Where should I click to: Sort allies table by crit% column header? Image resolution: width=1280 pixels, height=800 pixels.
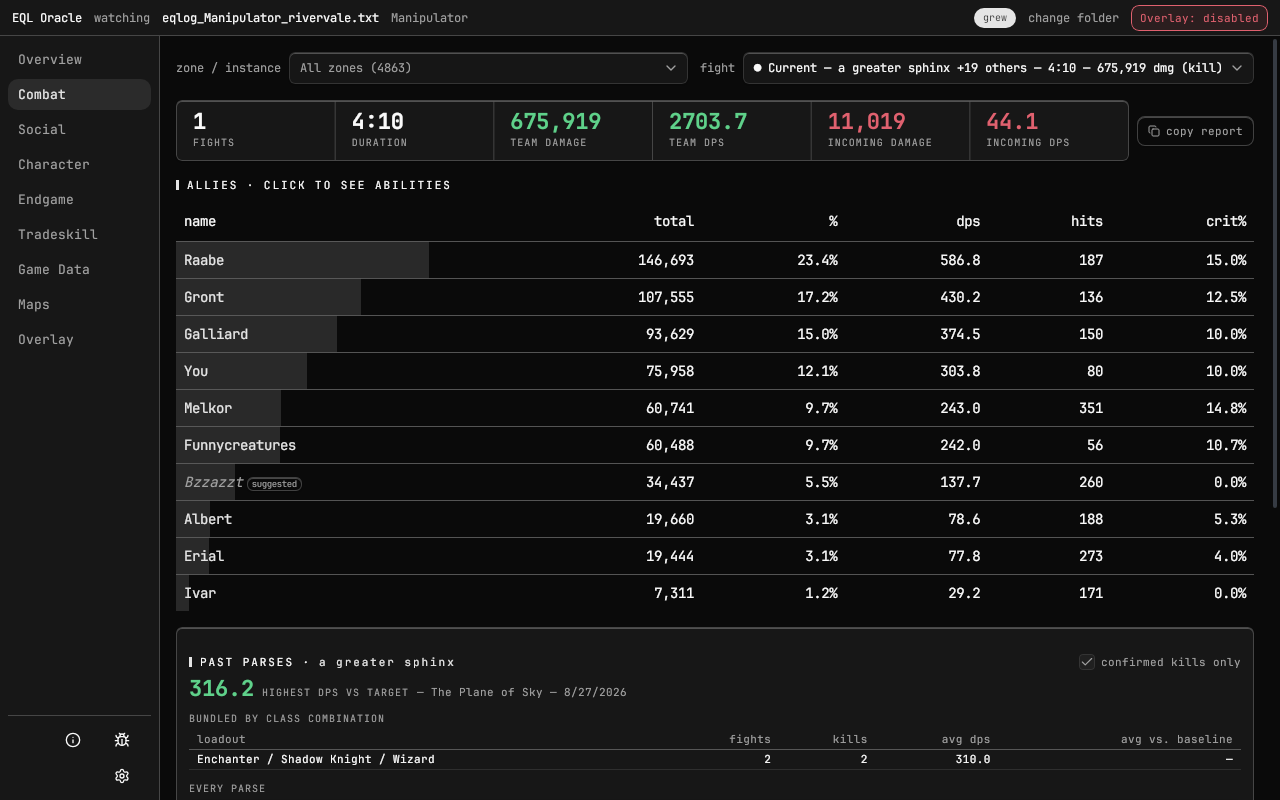tap(1226, 221)
